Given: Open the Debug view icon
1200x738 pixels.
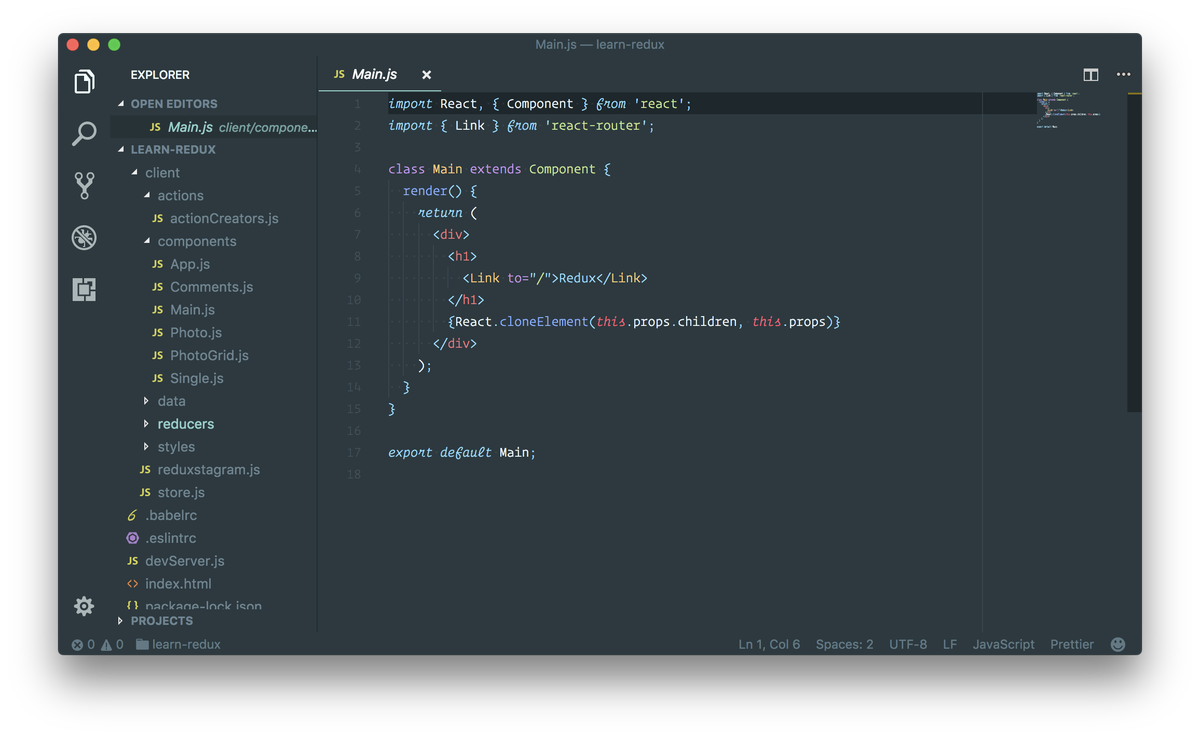Looking at the screenshot, I should click(x=84, y=237).
